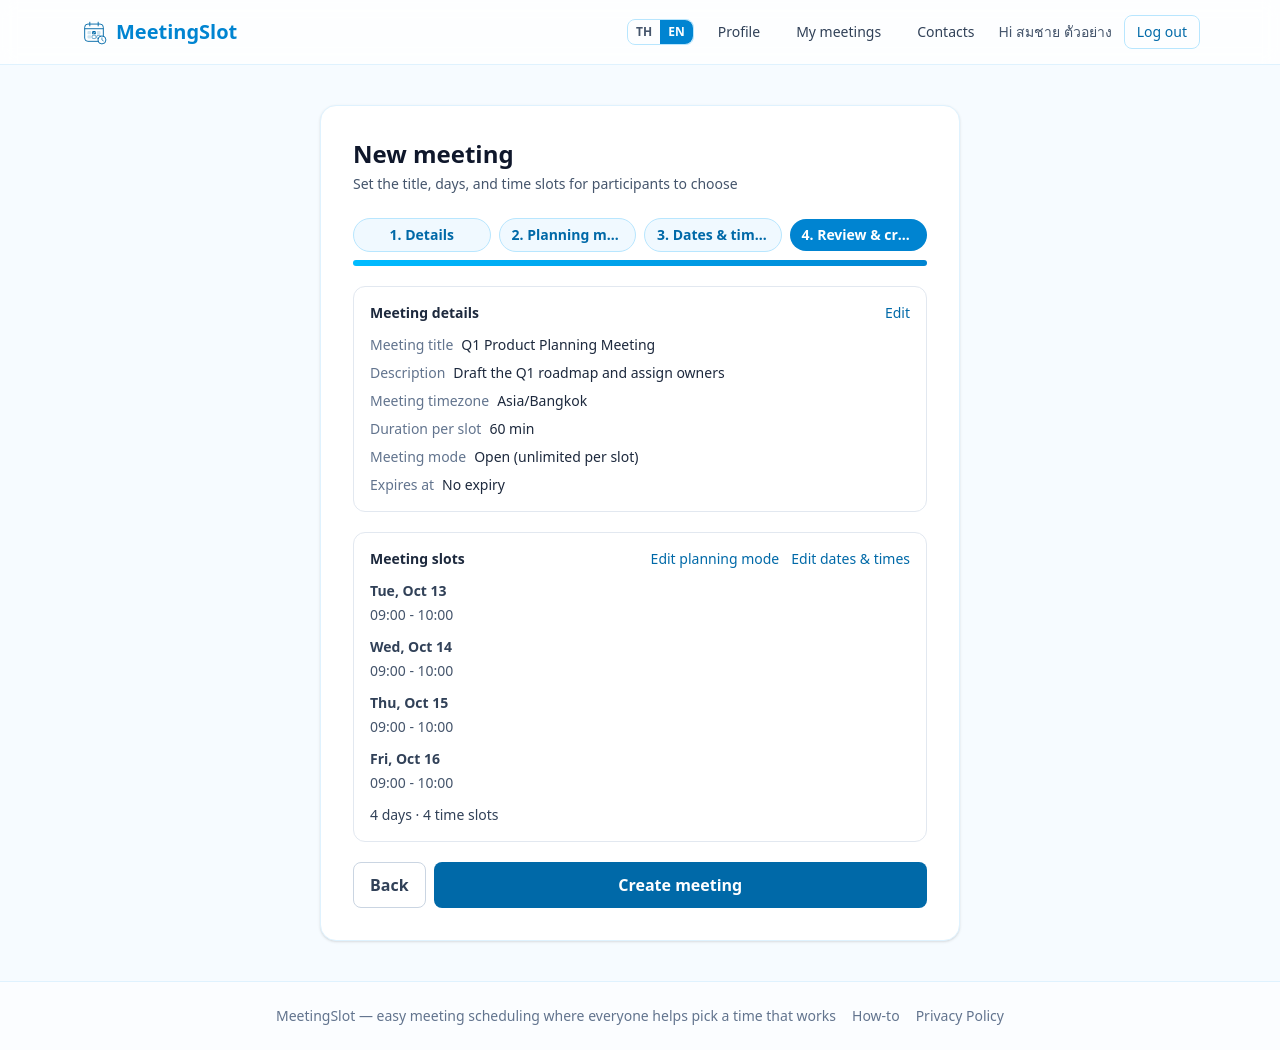The image size is (1280, 1050).
Task: Click the wizard progress bar
Action: pyautogui.click(x=640, y=263)
